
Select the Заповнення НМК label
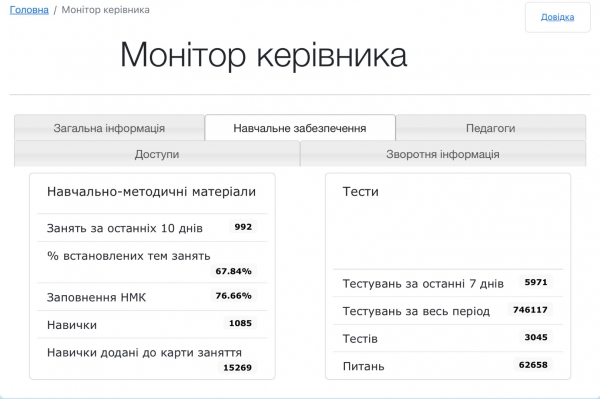tap(96, 297)
